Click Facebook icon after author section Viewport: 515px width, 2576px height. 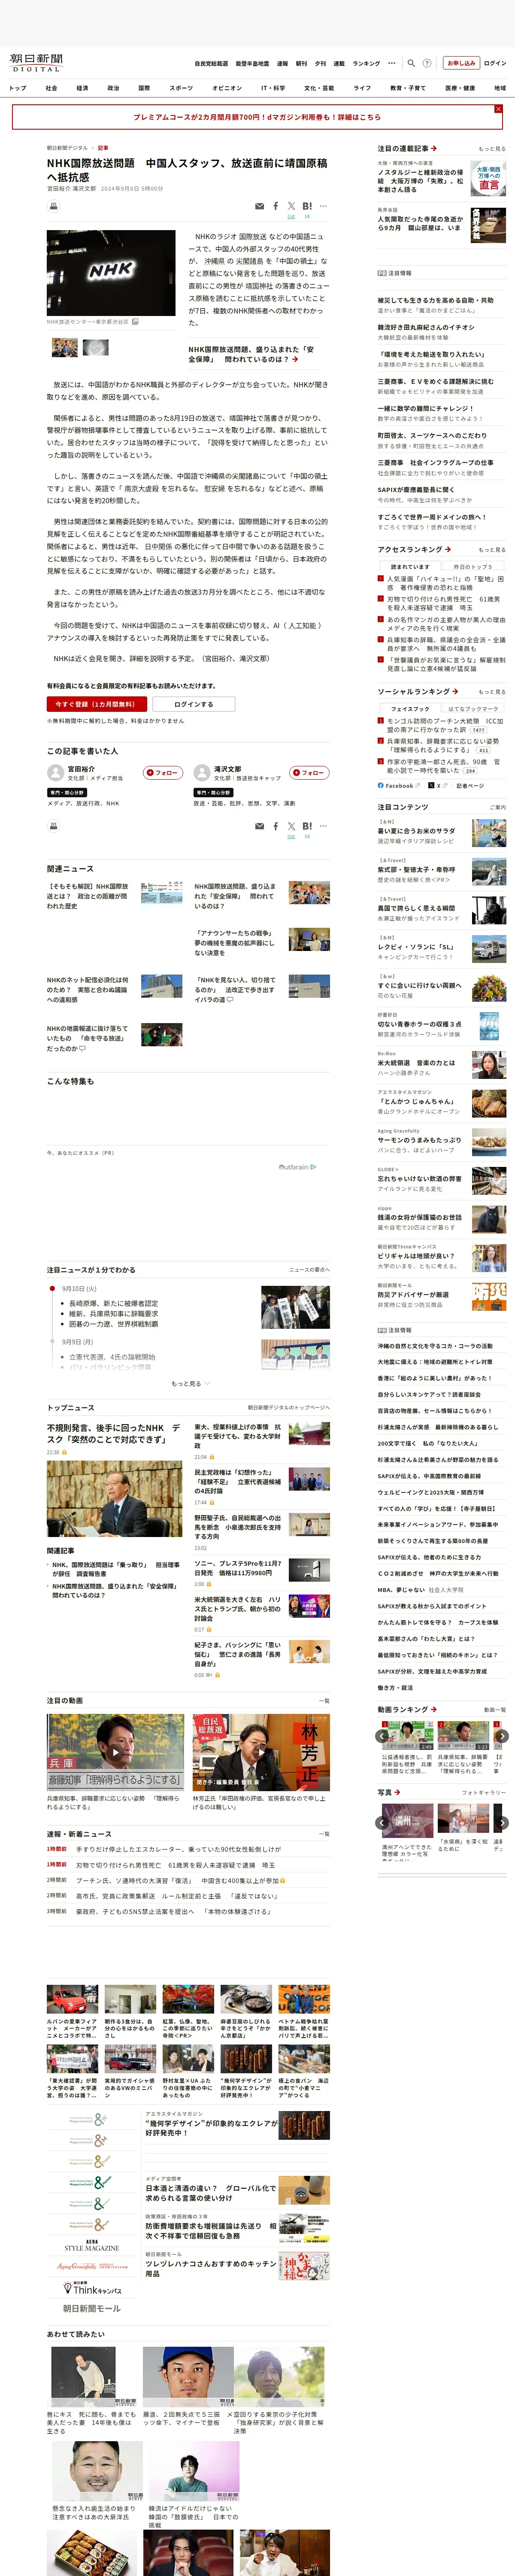tap(276, 826)
